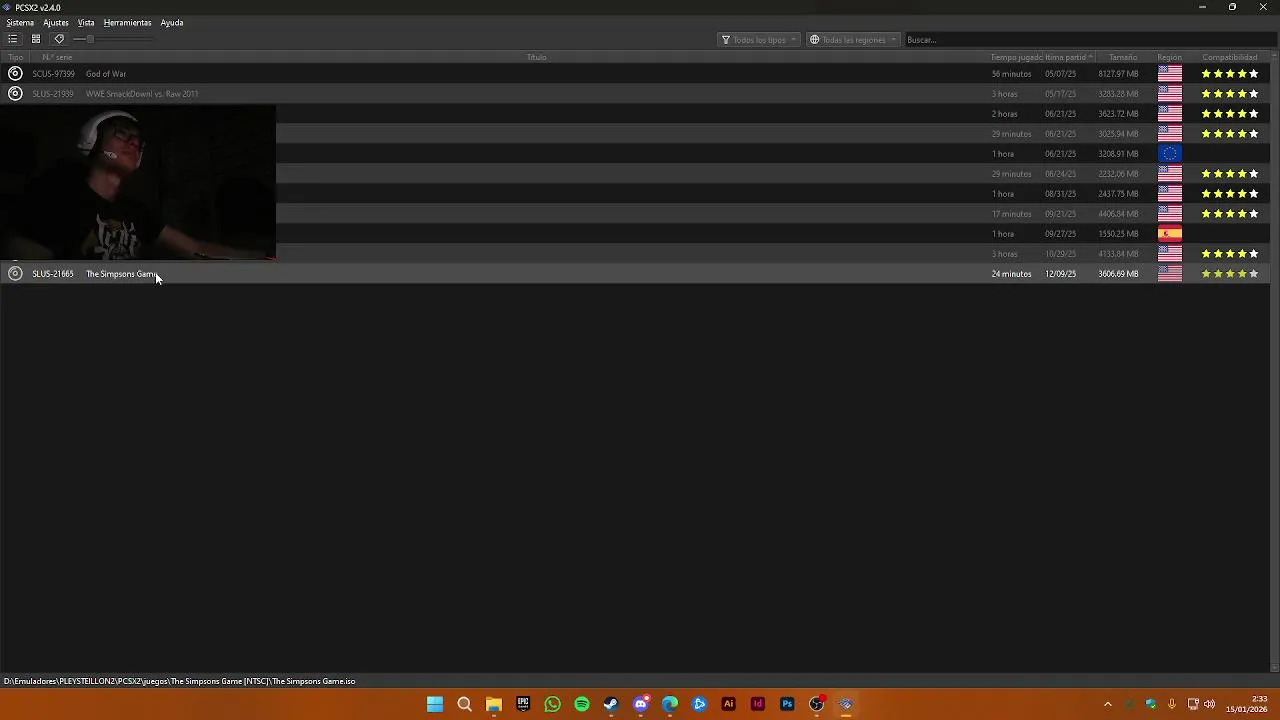The height and width of the screenshot is (720, 1280).
Task: Click the 05/17/25 date cell
Action: pyautogui.click(x=1060, y=94)
